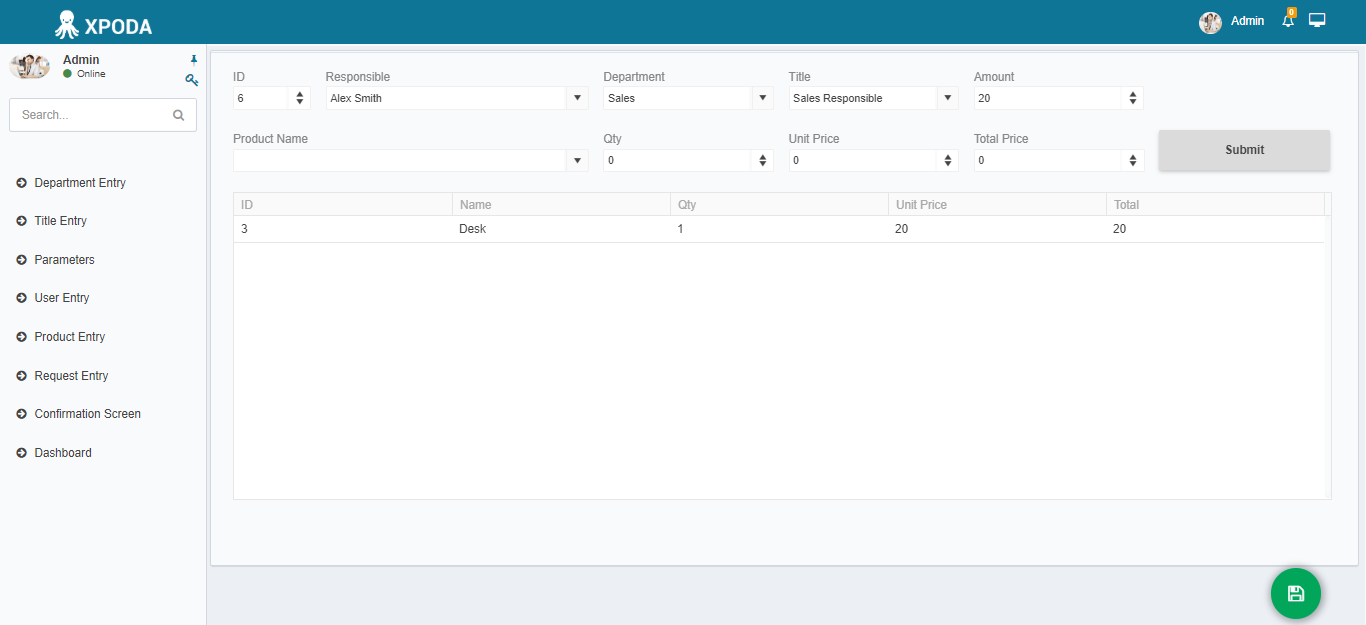The height and width of the screenshot is (625, 1366).
Task: Open the Confirmation Screen link
Action: 87,414
